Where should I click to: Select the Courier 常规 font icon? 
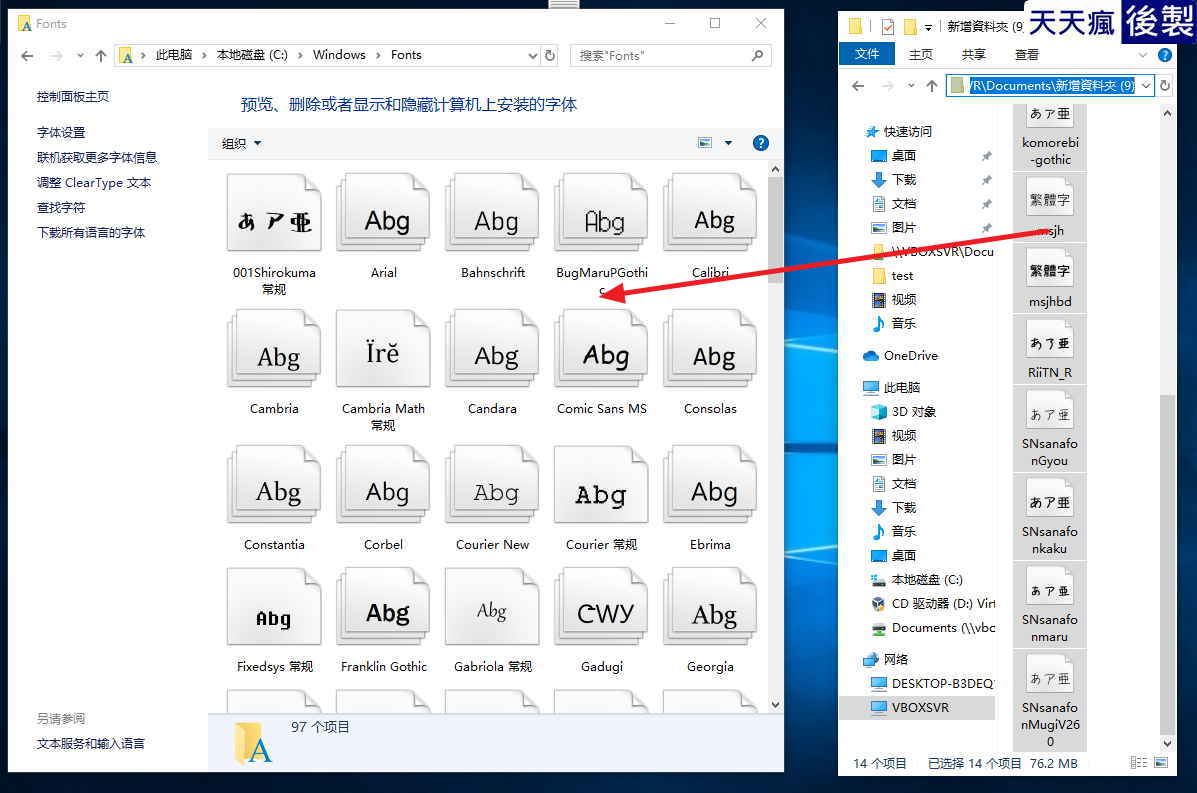click(x=602, y=486)
